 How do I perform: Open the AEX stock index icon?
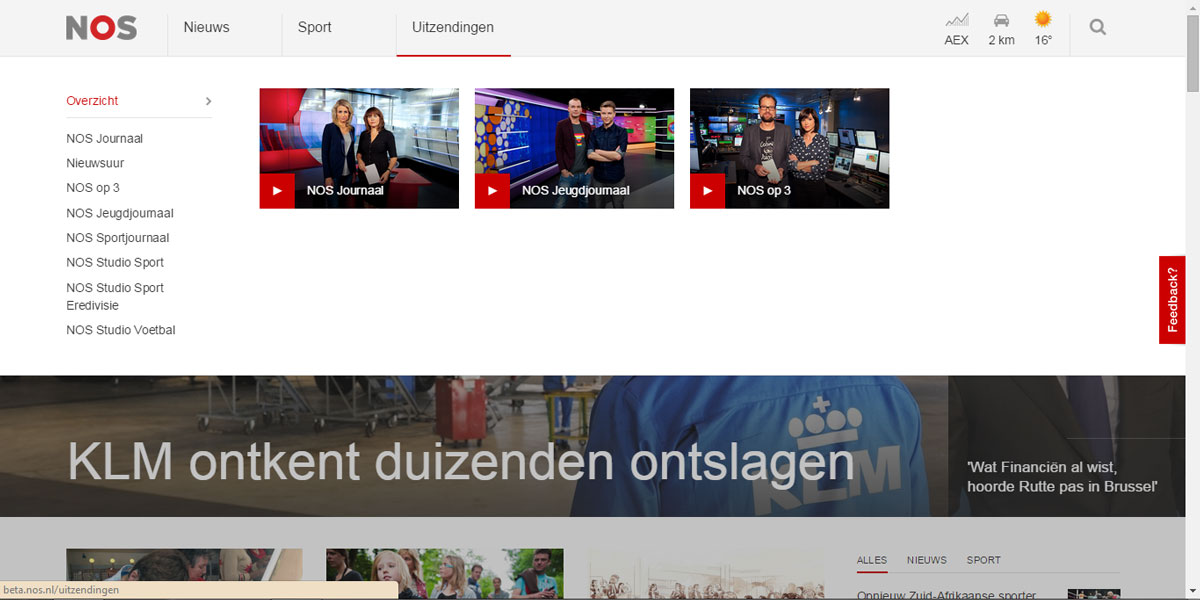(x=957, y=20)
